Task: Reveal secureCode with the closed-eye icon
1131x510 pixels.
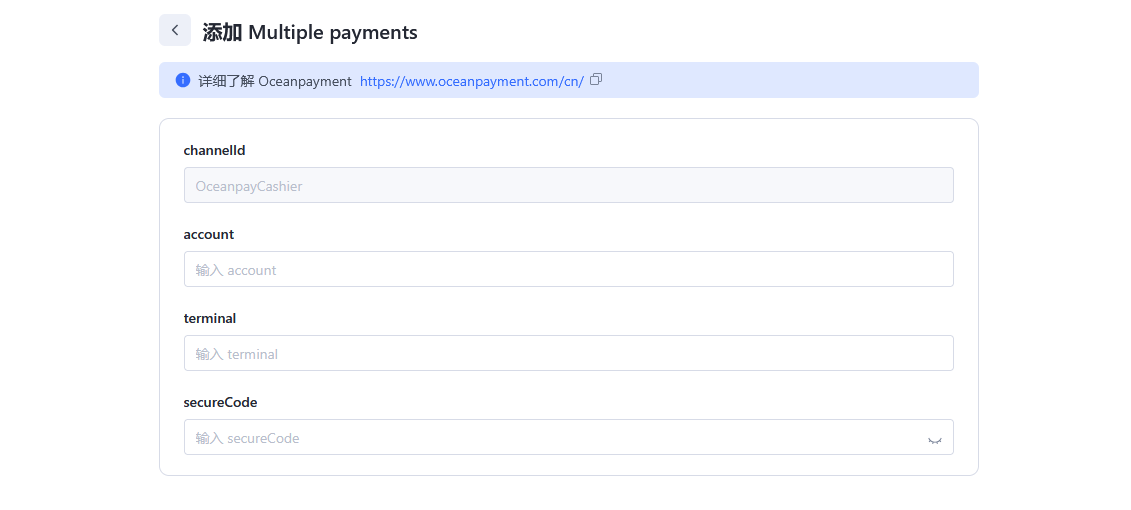Action: tap(934, 438)
